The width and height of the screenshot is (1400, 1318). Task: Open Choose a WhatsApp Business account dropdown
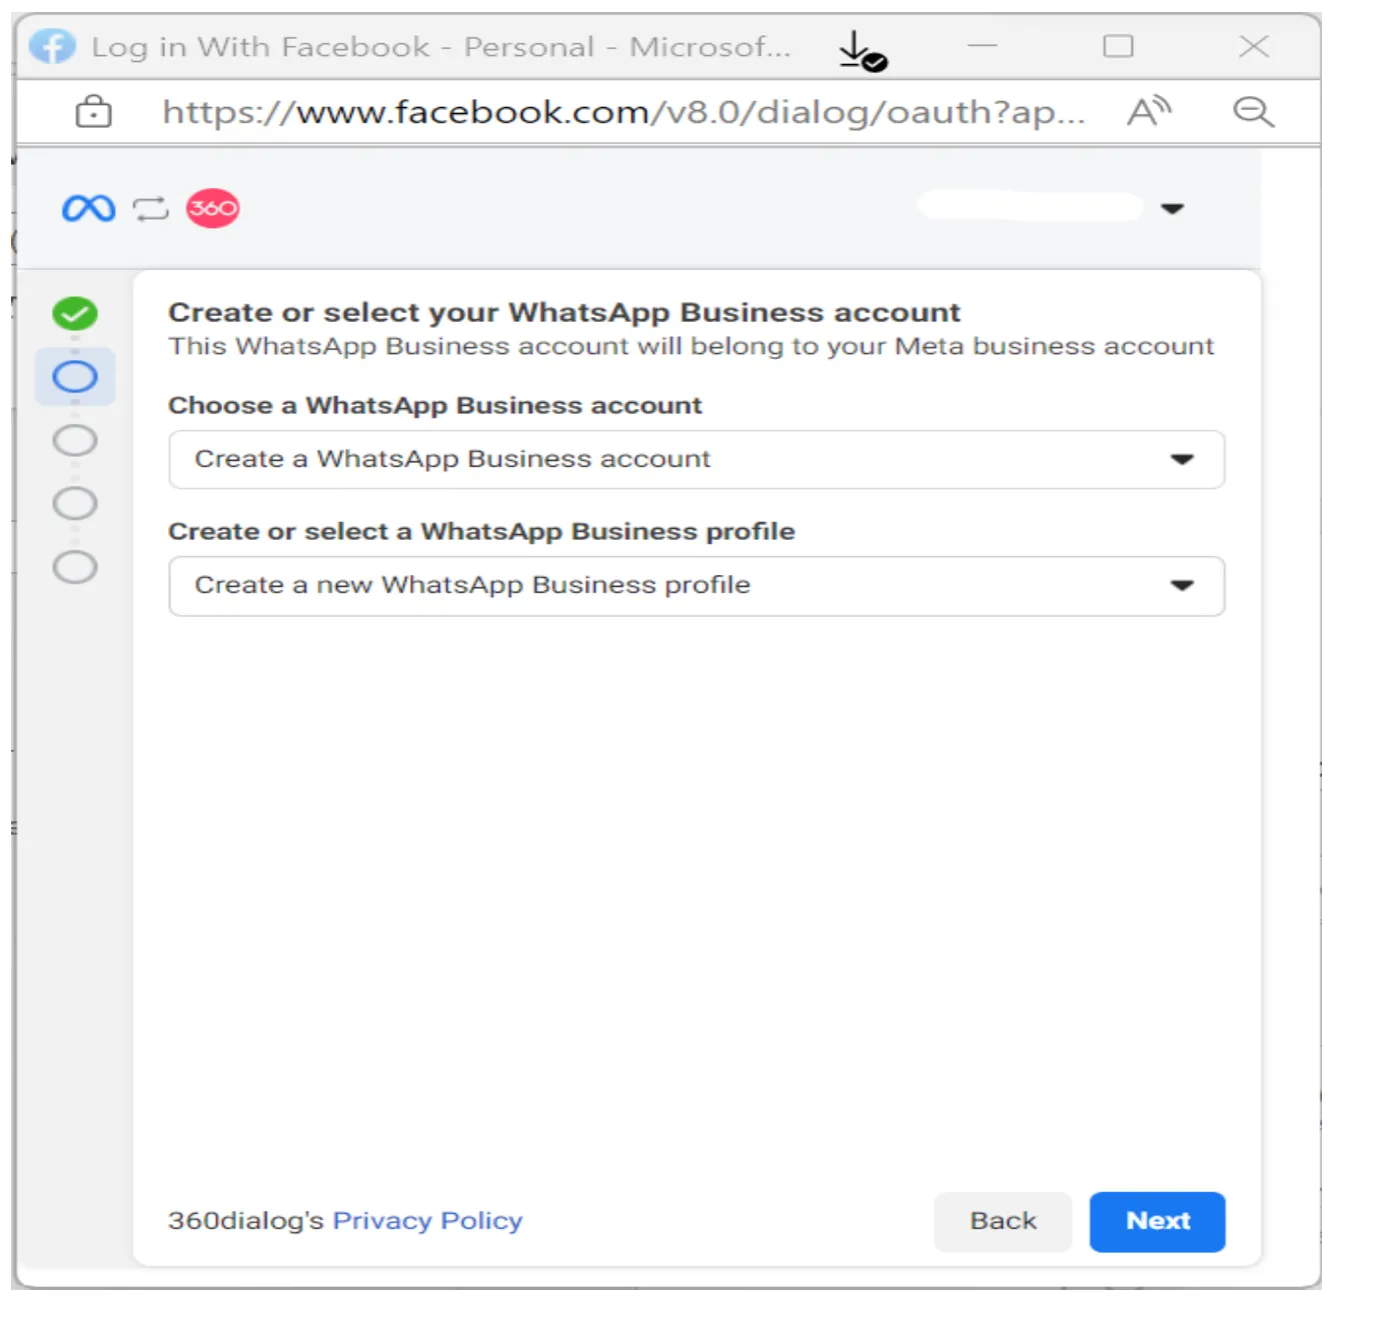[697, 459]
